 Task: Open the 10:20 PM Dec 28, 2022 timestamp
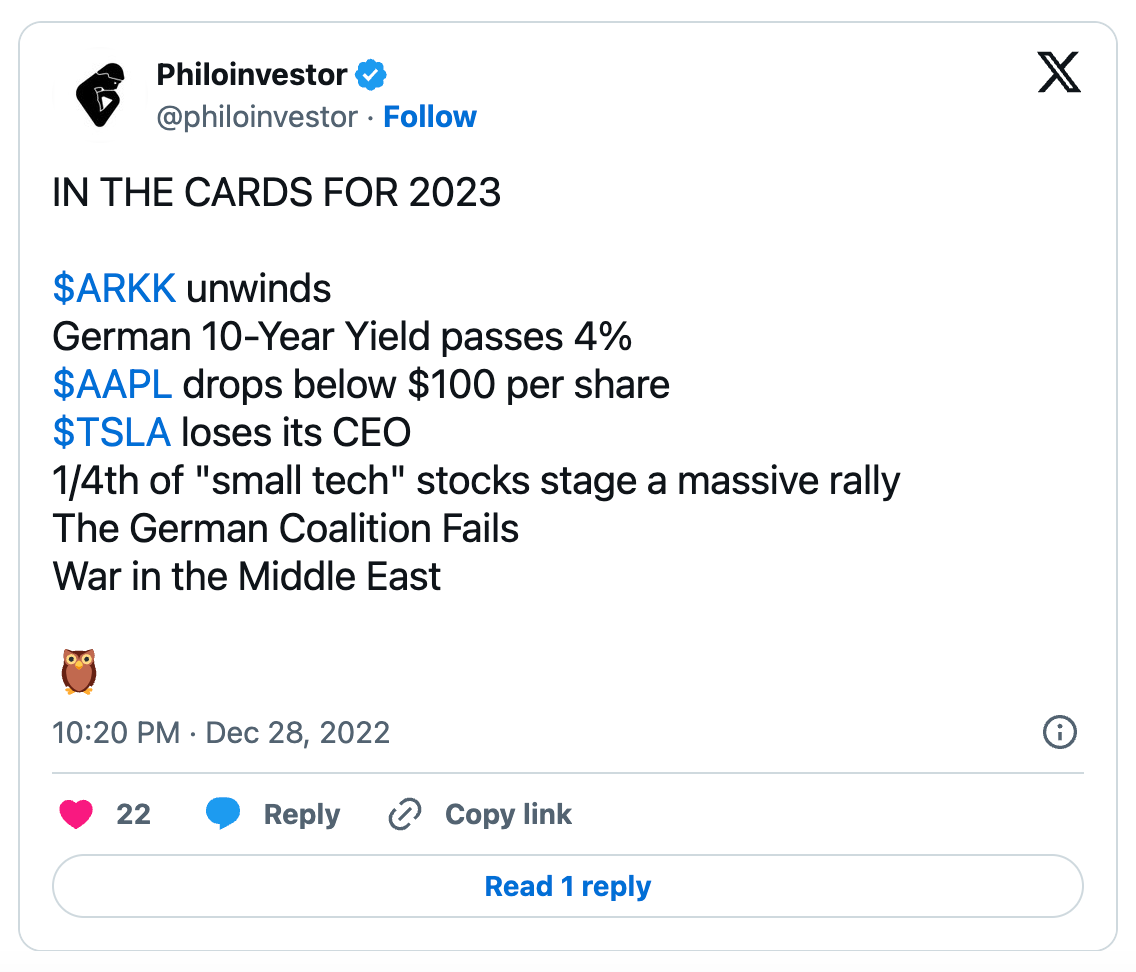coord(221,733)
